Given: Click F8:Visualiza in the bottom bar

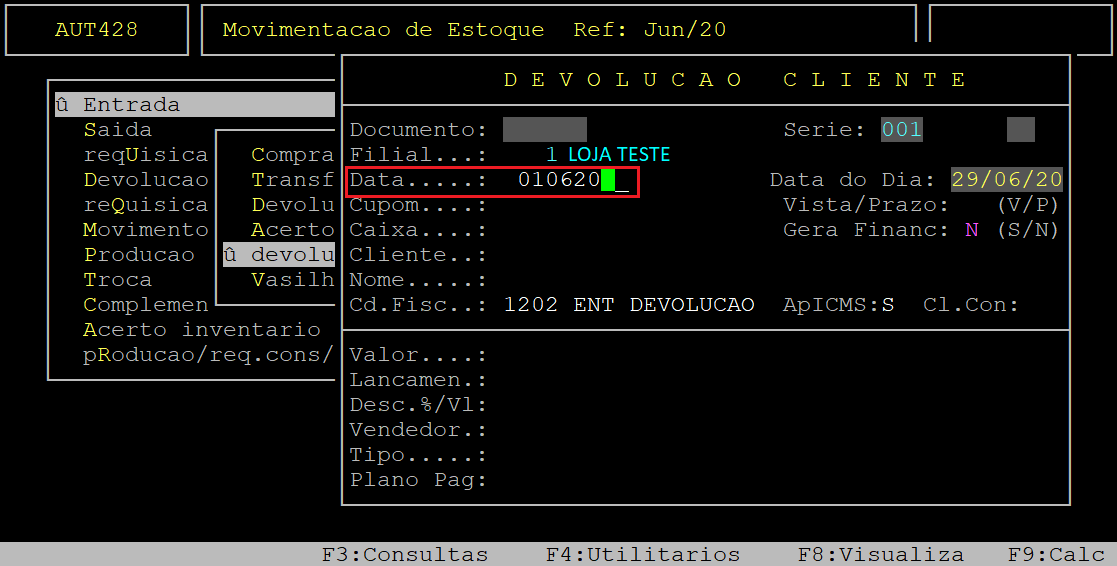Looking at the screenshot, I should click(x=880, y=554).
